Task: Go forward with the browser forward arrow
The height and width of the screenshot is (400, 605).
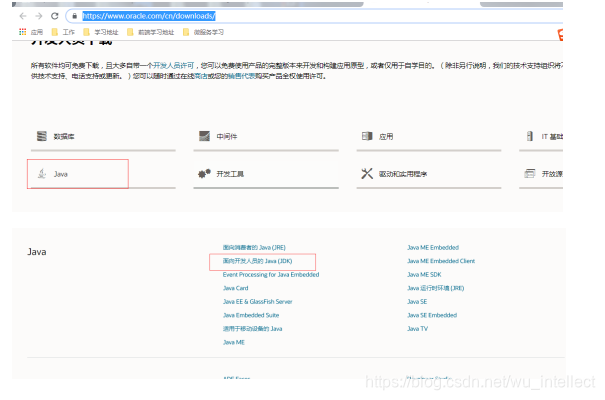Action: pos(39,16)
